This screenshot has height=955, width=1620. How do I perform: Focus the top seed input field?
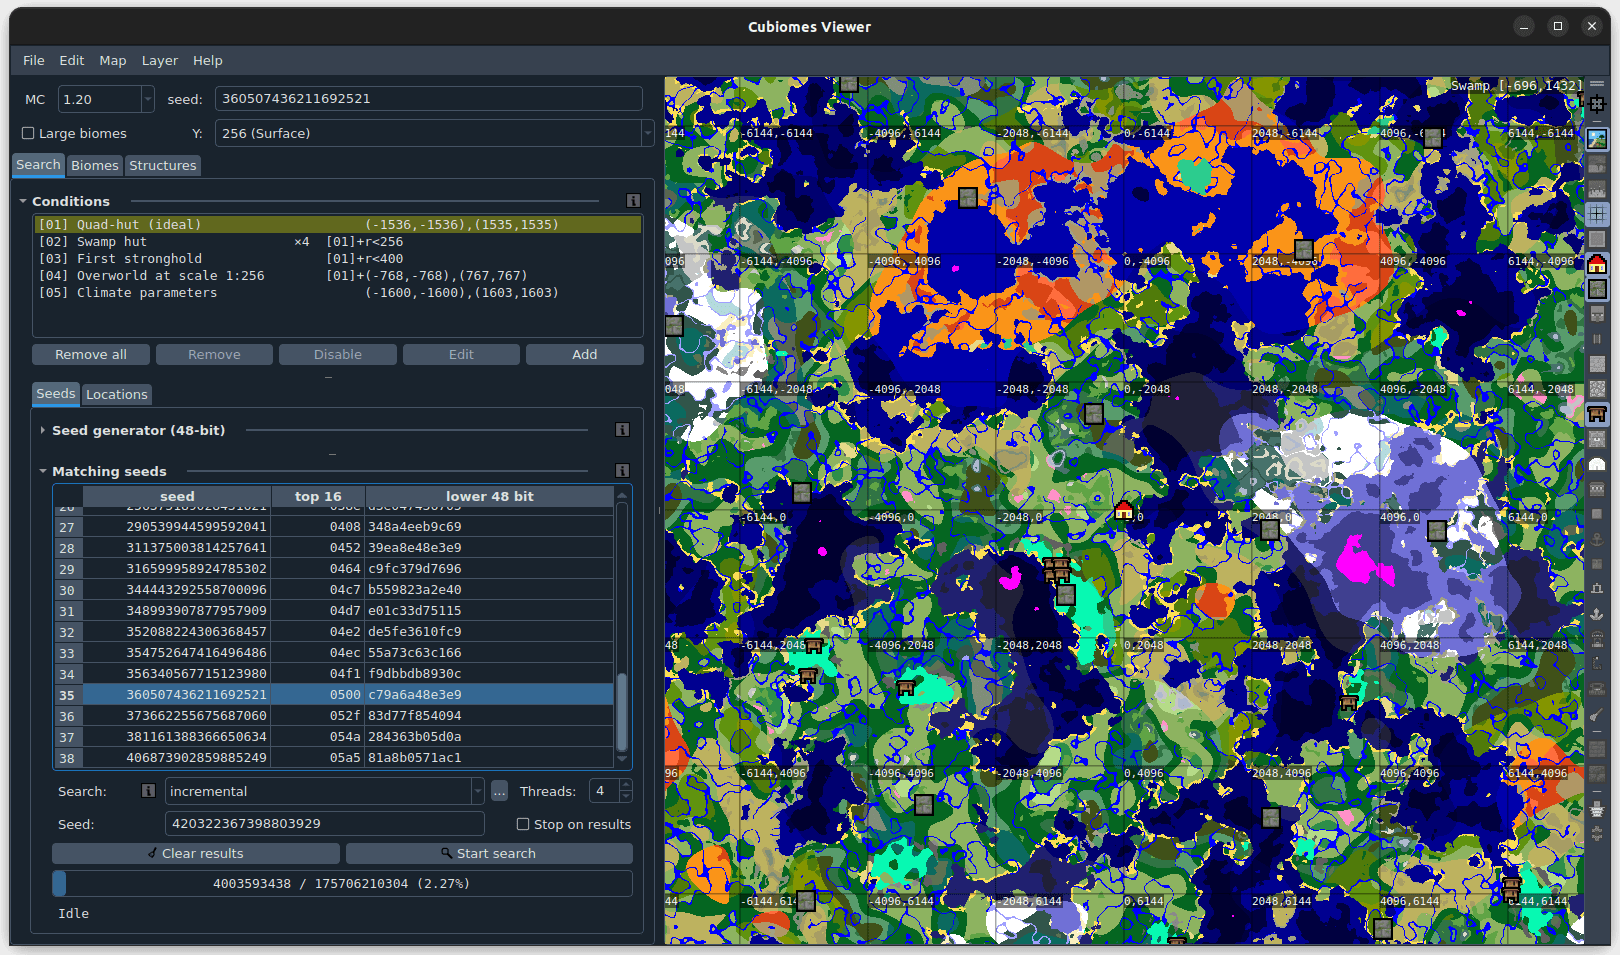click(428, 99)
